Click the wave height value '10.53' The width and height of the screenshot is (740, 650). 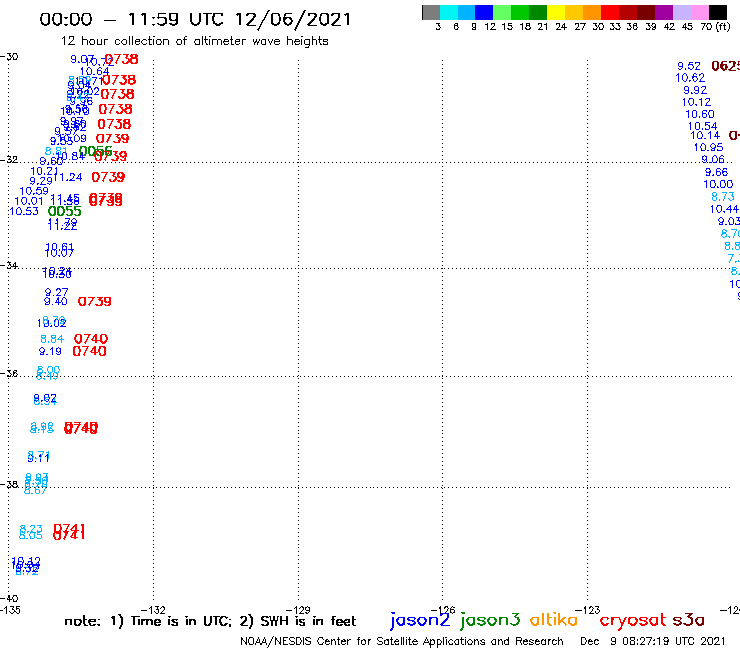click(24, 211)
